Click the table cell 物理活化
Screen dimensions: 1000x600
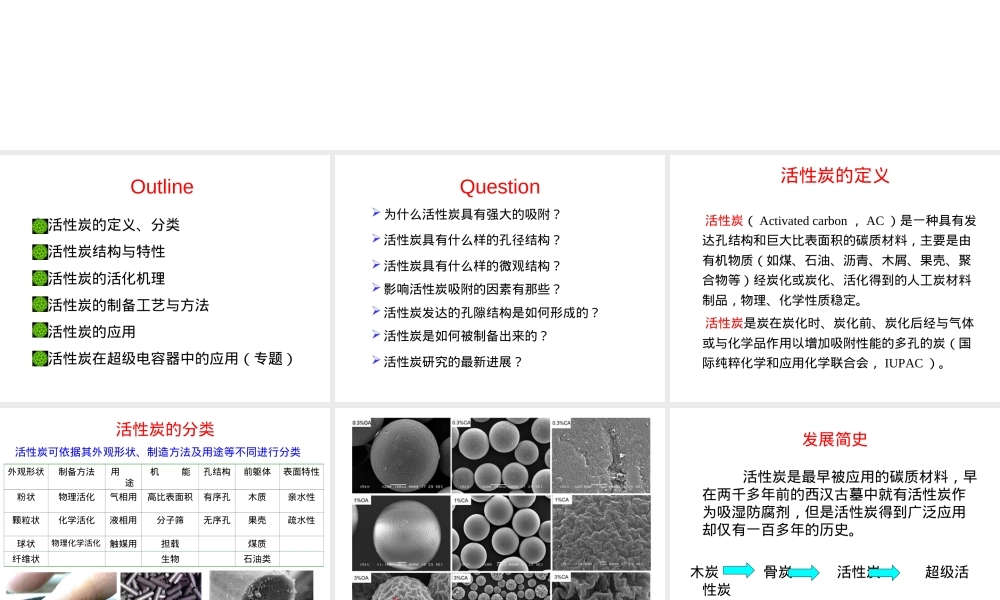(77, 497)
